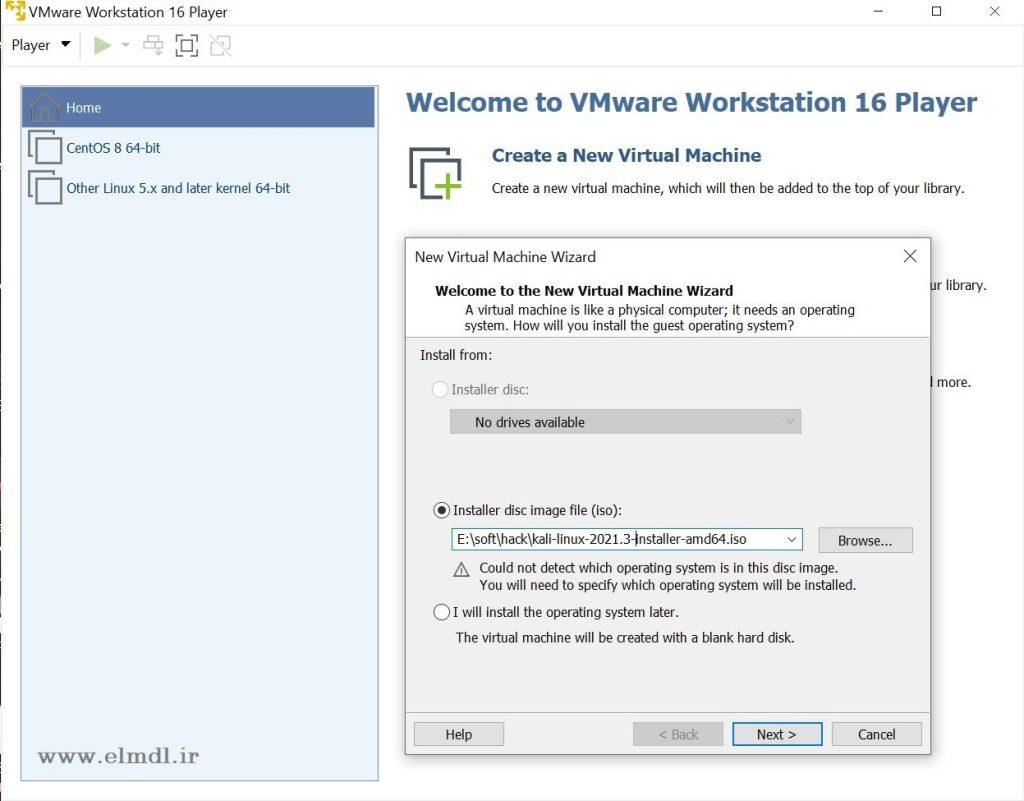Click the Other Linux 5.x VM icon
The image size is (1024, 801).
pyautogui.click(x=45, y=188)
